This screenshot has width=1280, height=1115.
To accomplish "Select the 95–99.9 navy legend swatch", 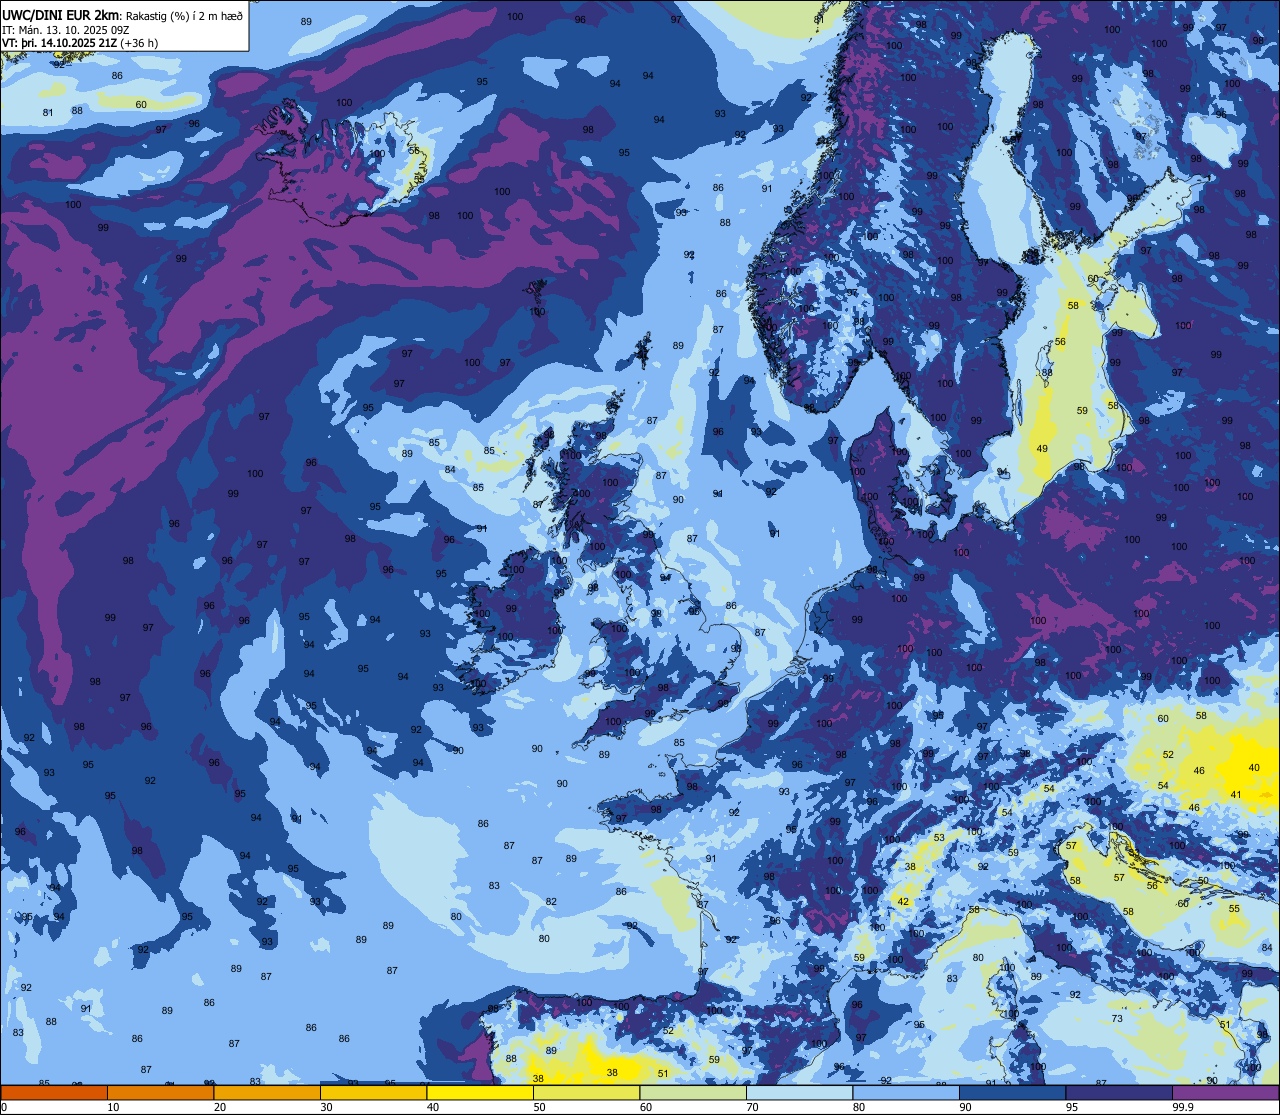I will [x=1119, y=1092].
